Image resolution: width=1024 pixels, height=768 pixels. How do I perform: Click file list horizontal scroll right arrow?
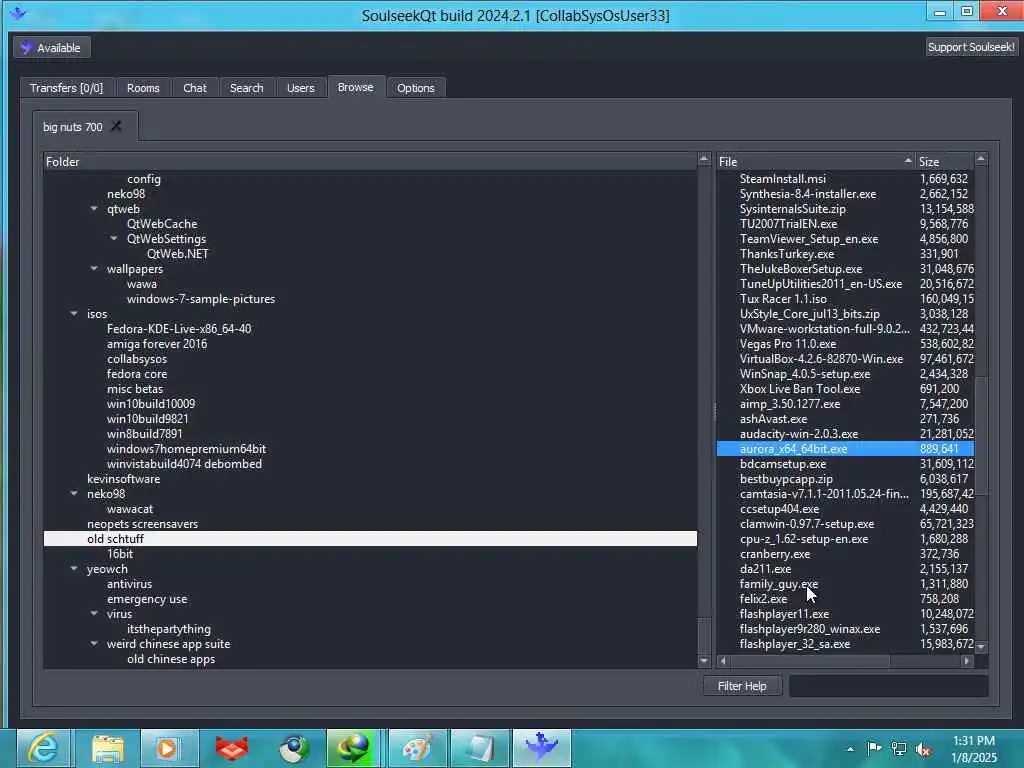point(966,661)
